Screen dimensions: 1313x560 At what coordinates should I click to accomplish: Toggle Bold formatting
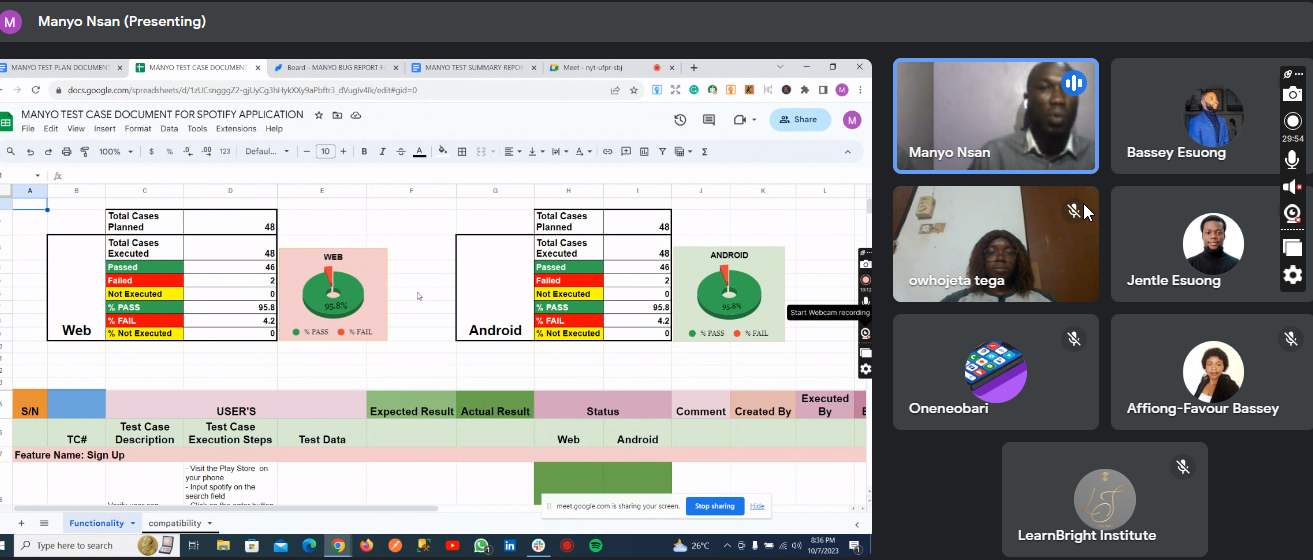coord(364,152)
